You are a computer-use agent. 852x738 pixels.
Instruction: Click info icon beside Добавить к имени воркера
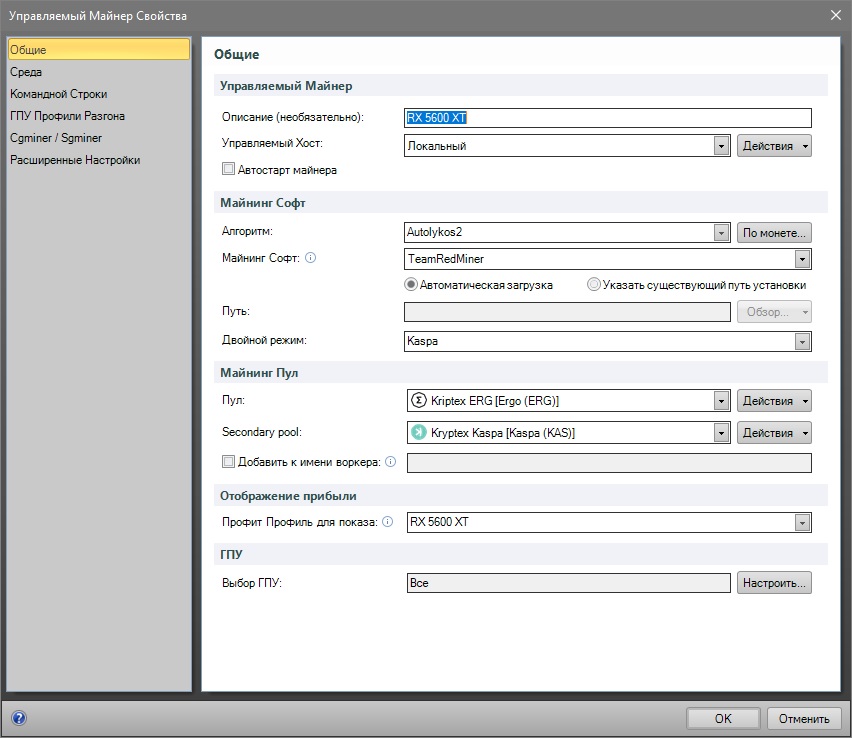(390, 462)
